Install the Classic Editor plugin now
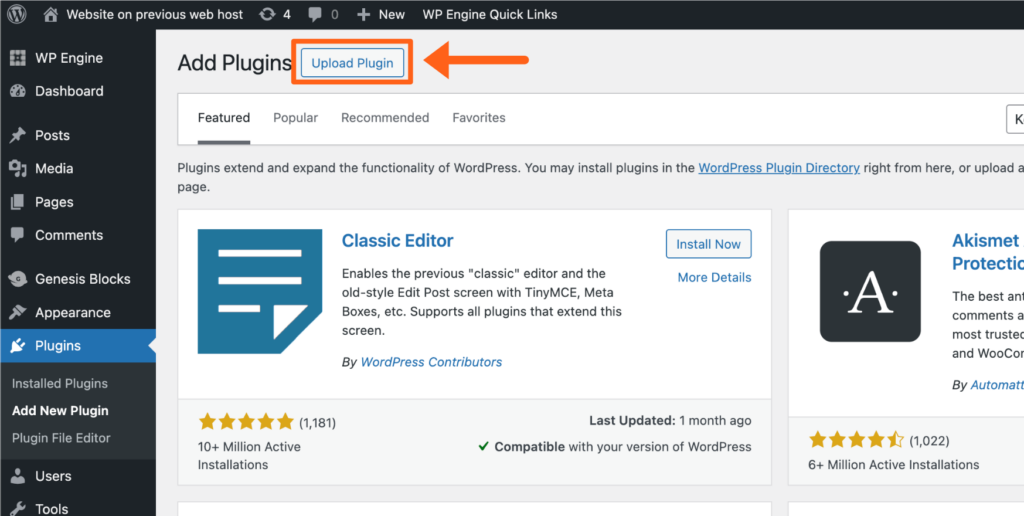This screenshot has width=1024, height=516. coord(708,244)
